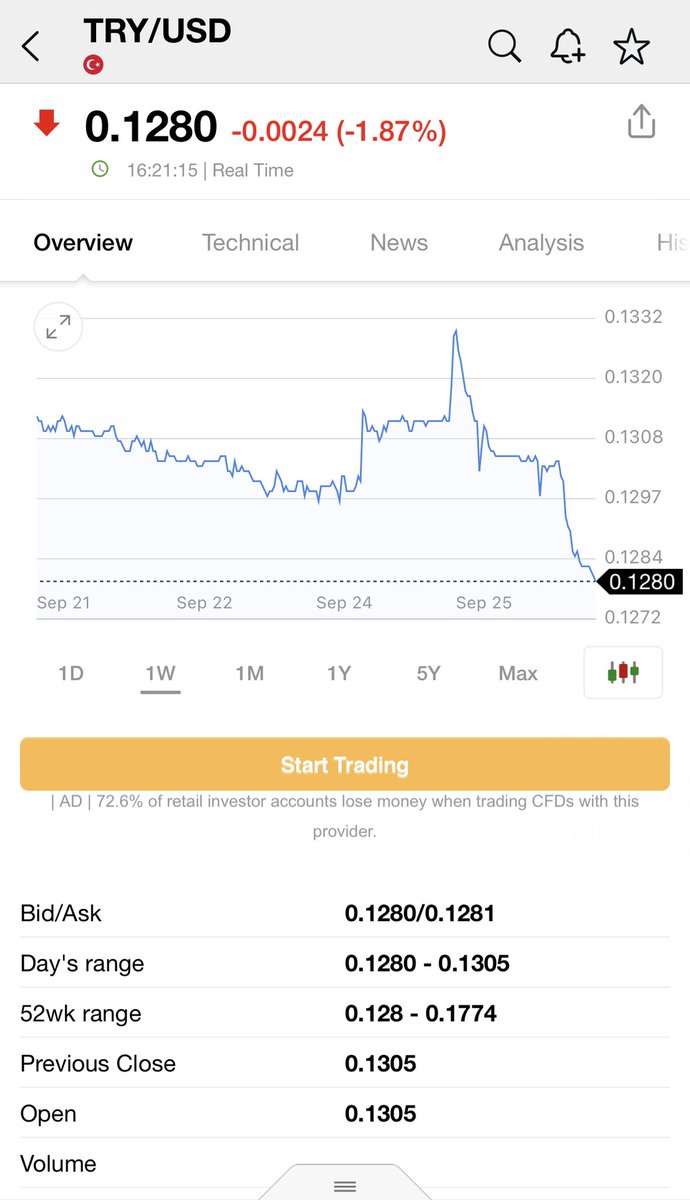The height and width of the screenshot is (1200, 690).
Task: Switch to the Technical tab
Action: [x=250, y=243]
